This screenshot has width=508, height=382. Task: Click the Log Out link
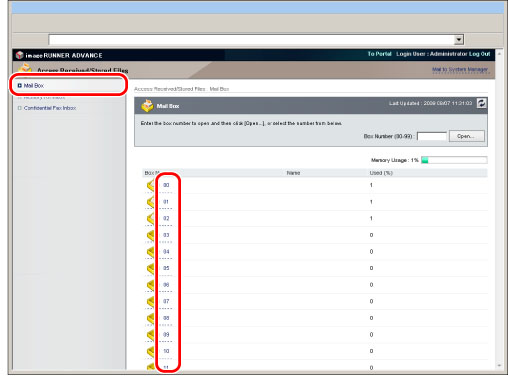(x=480, y=54)
